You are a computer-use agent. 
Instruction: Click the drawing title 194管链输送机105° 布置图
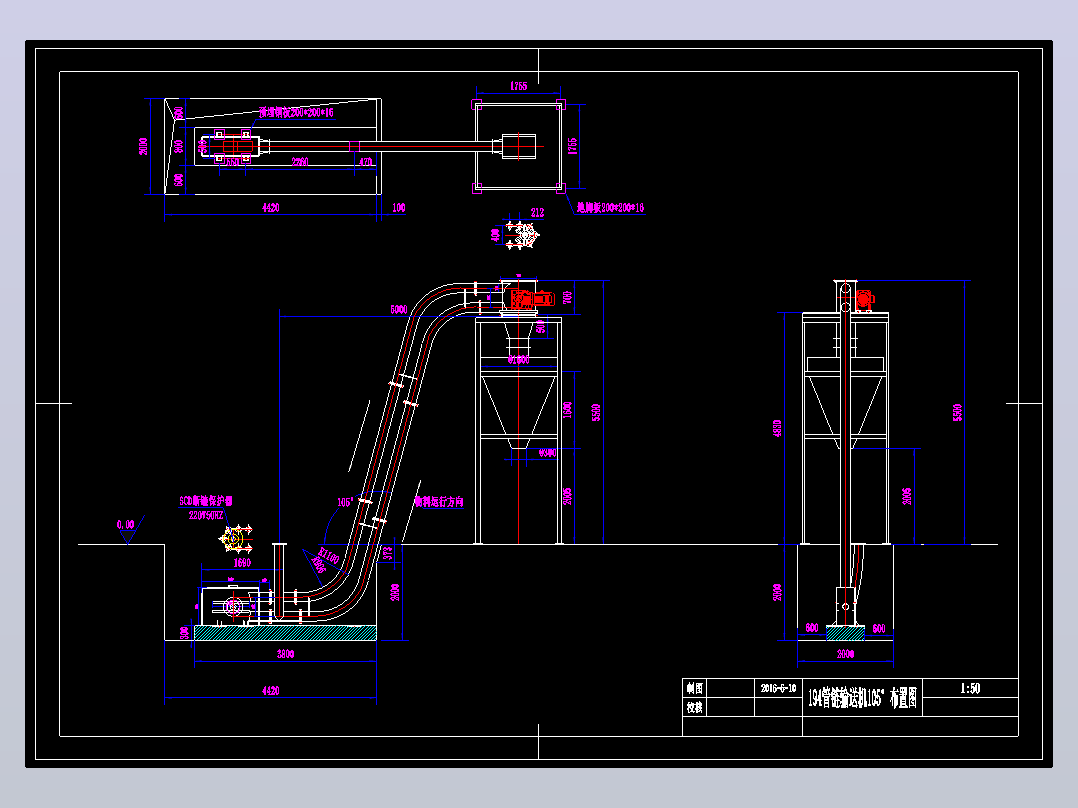[x=862, y=699]
